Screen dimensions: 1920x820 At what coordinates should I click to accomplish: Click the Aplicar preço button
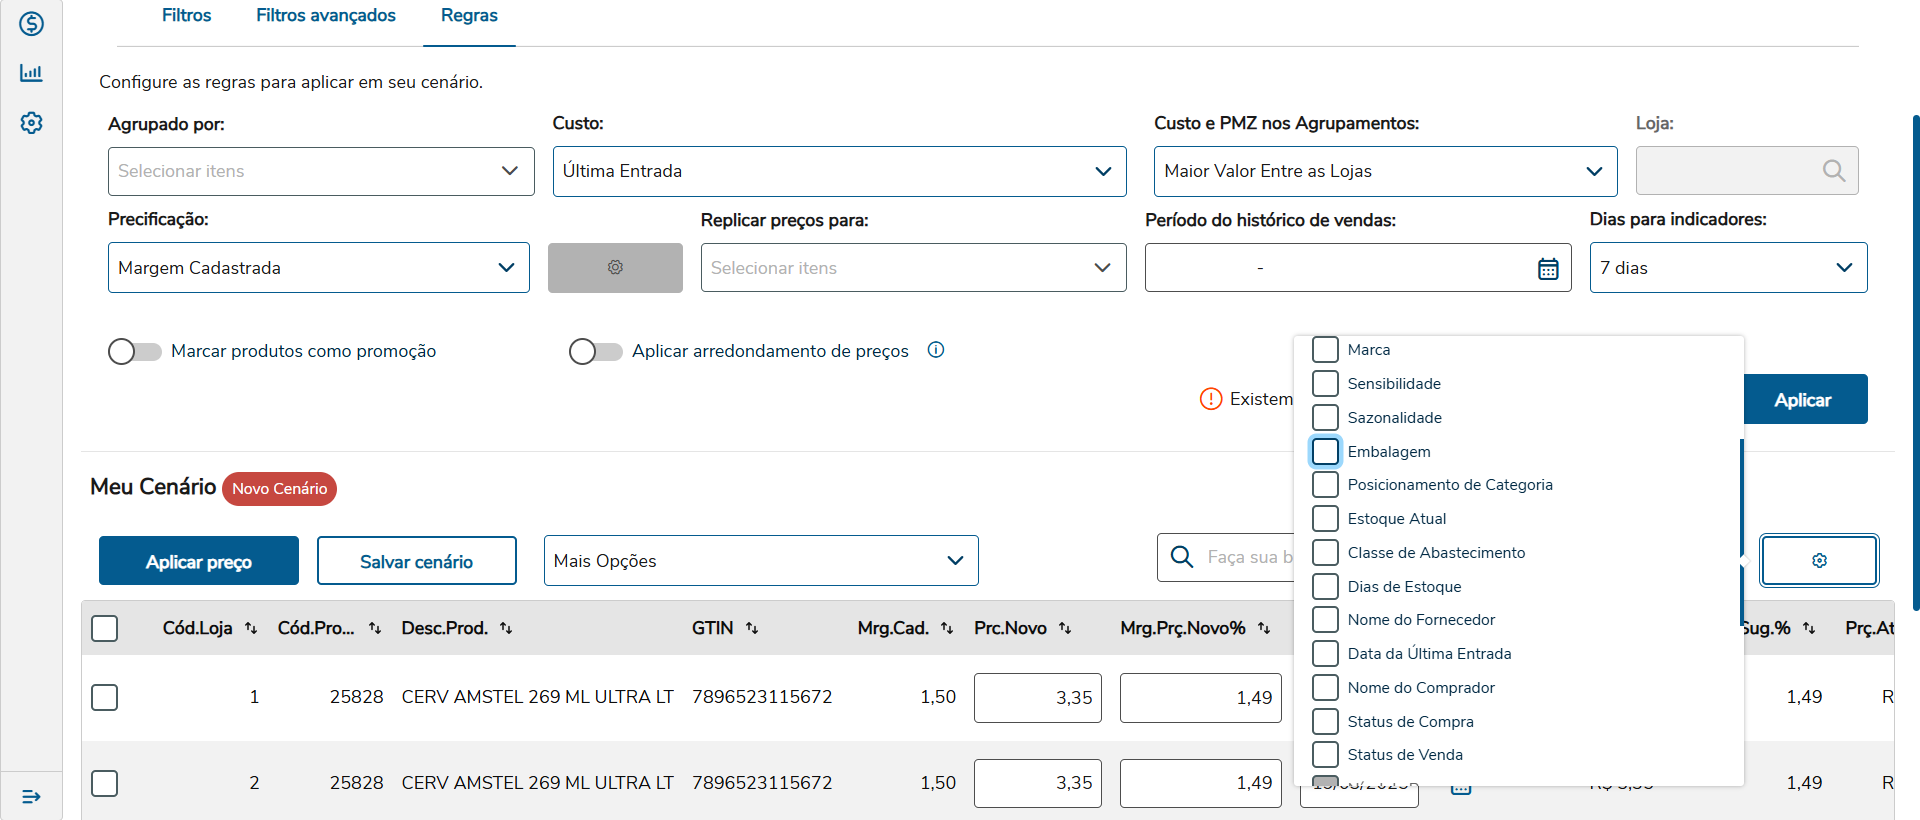point(199,561)
